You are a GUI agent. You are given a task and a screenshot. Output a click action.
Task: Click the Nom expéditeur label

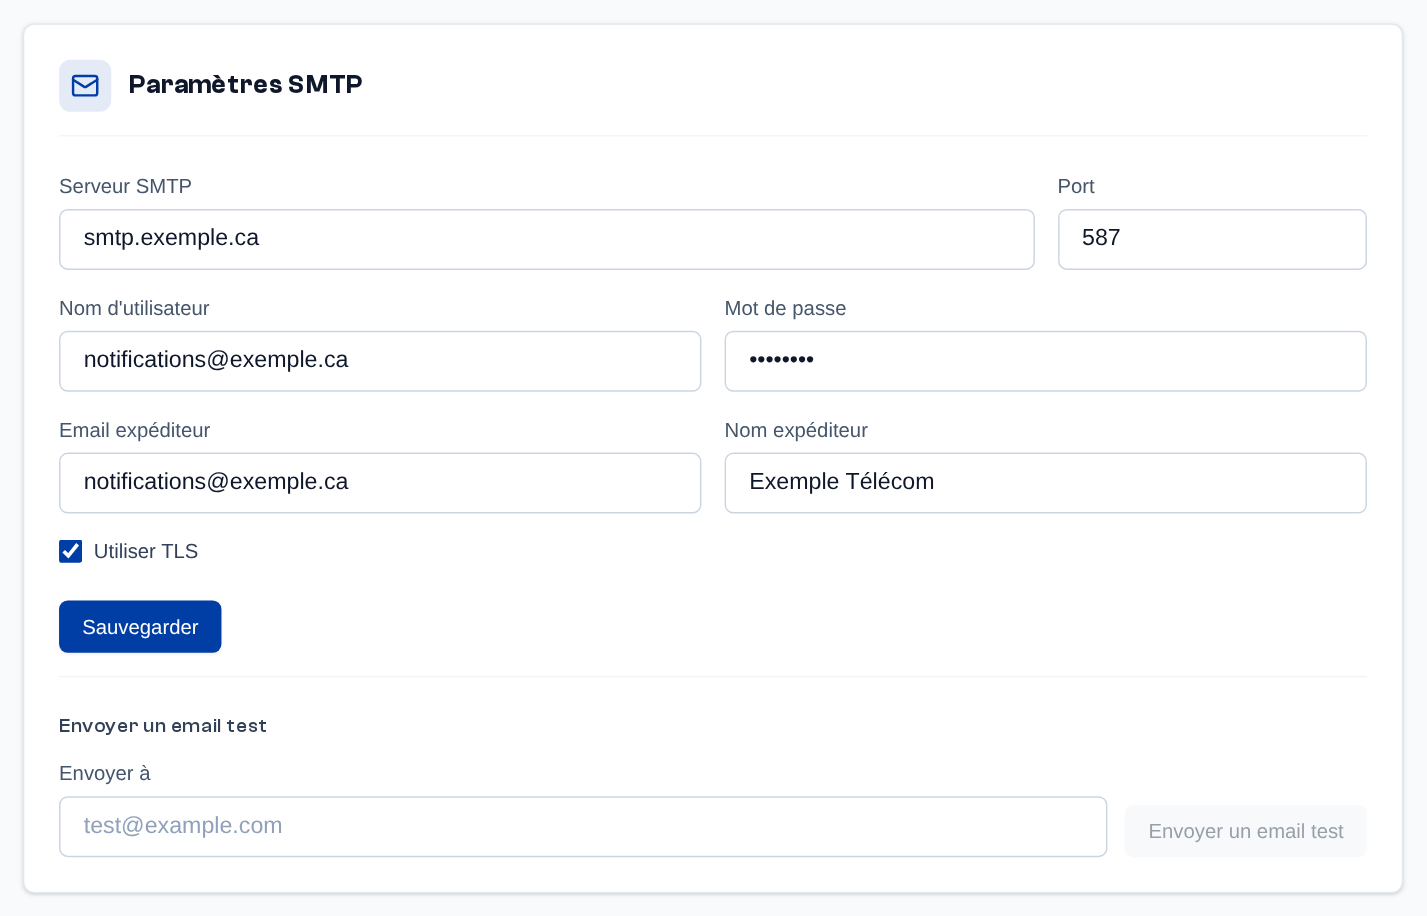[x=796, y=431]
